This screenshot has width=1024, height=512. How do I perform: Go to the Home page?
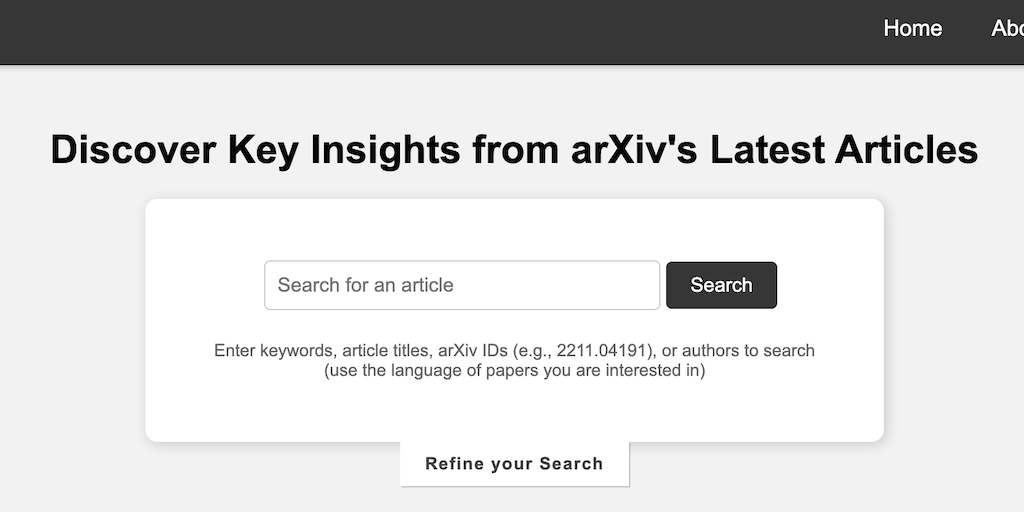(912, 29)
